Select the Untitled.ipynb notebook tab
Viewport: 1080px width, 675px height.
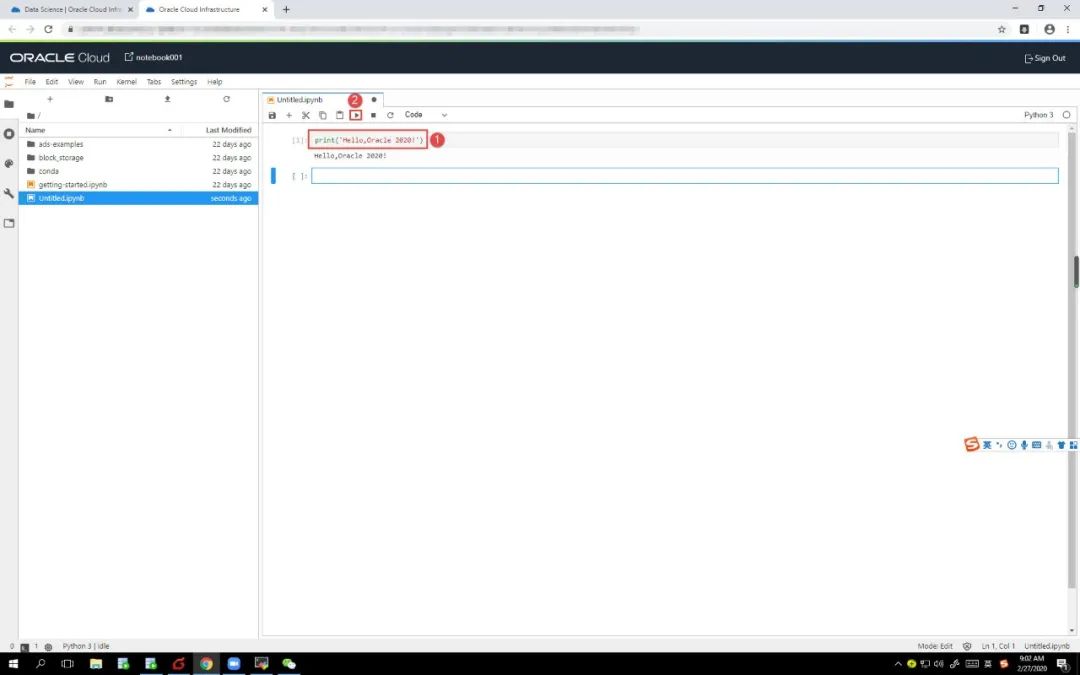coord(300,100)
